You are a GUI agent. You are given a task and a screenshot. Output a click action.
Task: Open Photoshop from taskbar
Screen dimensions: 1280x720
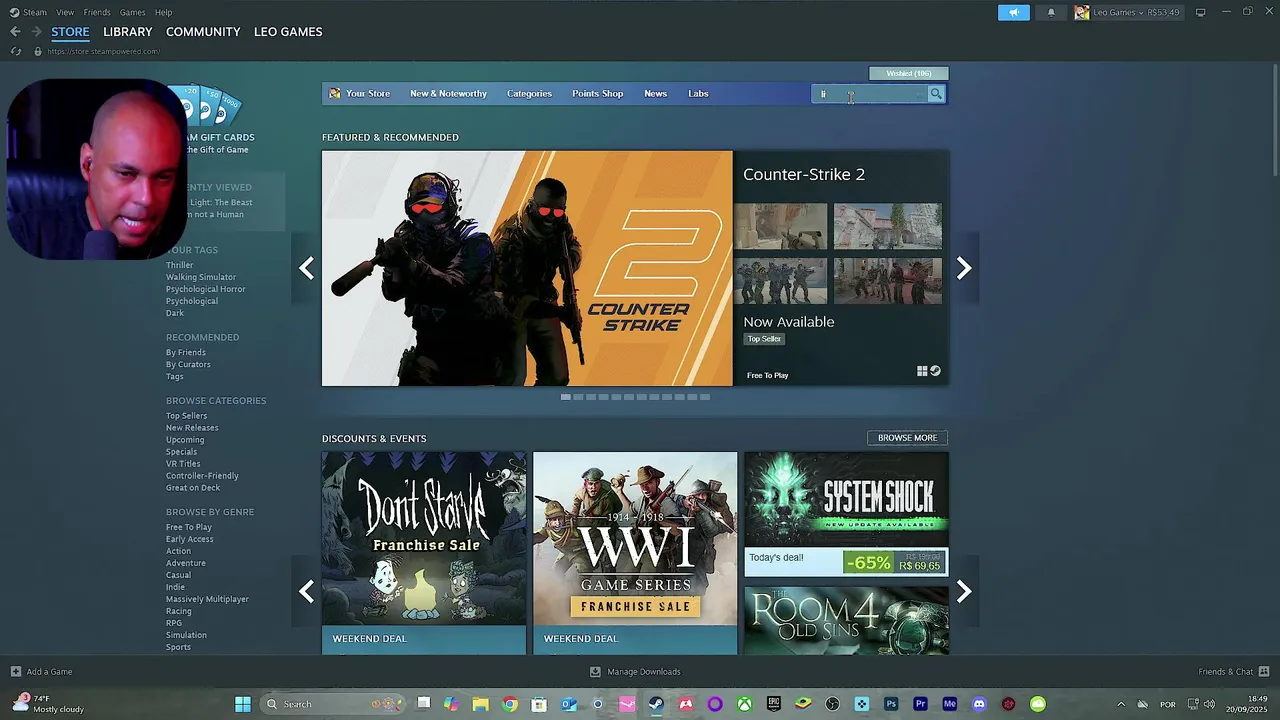click(x=891, y=704)
